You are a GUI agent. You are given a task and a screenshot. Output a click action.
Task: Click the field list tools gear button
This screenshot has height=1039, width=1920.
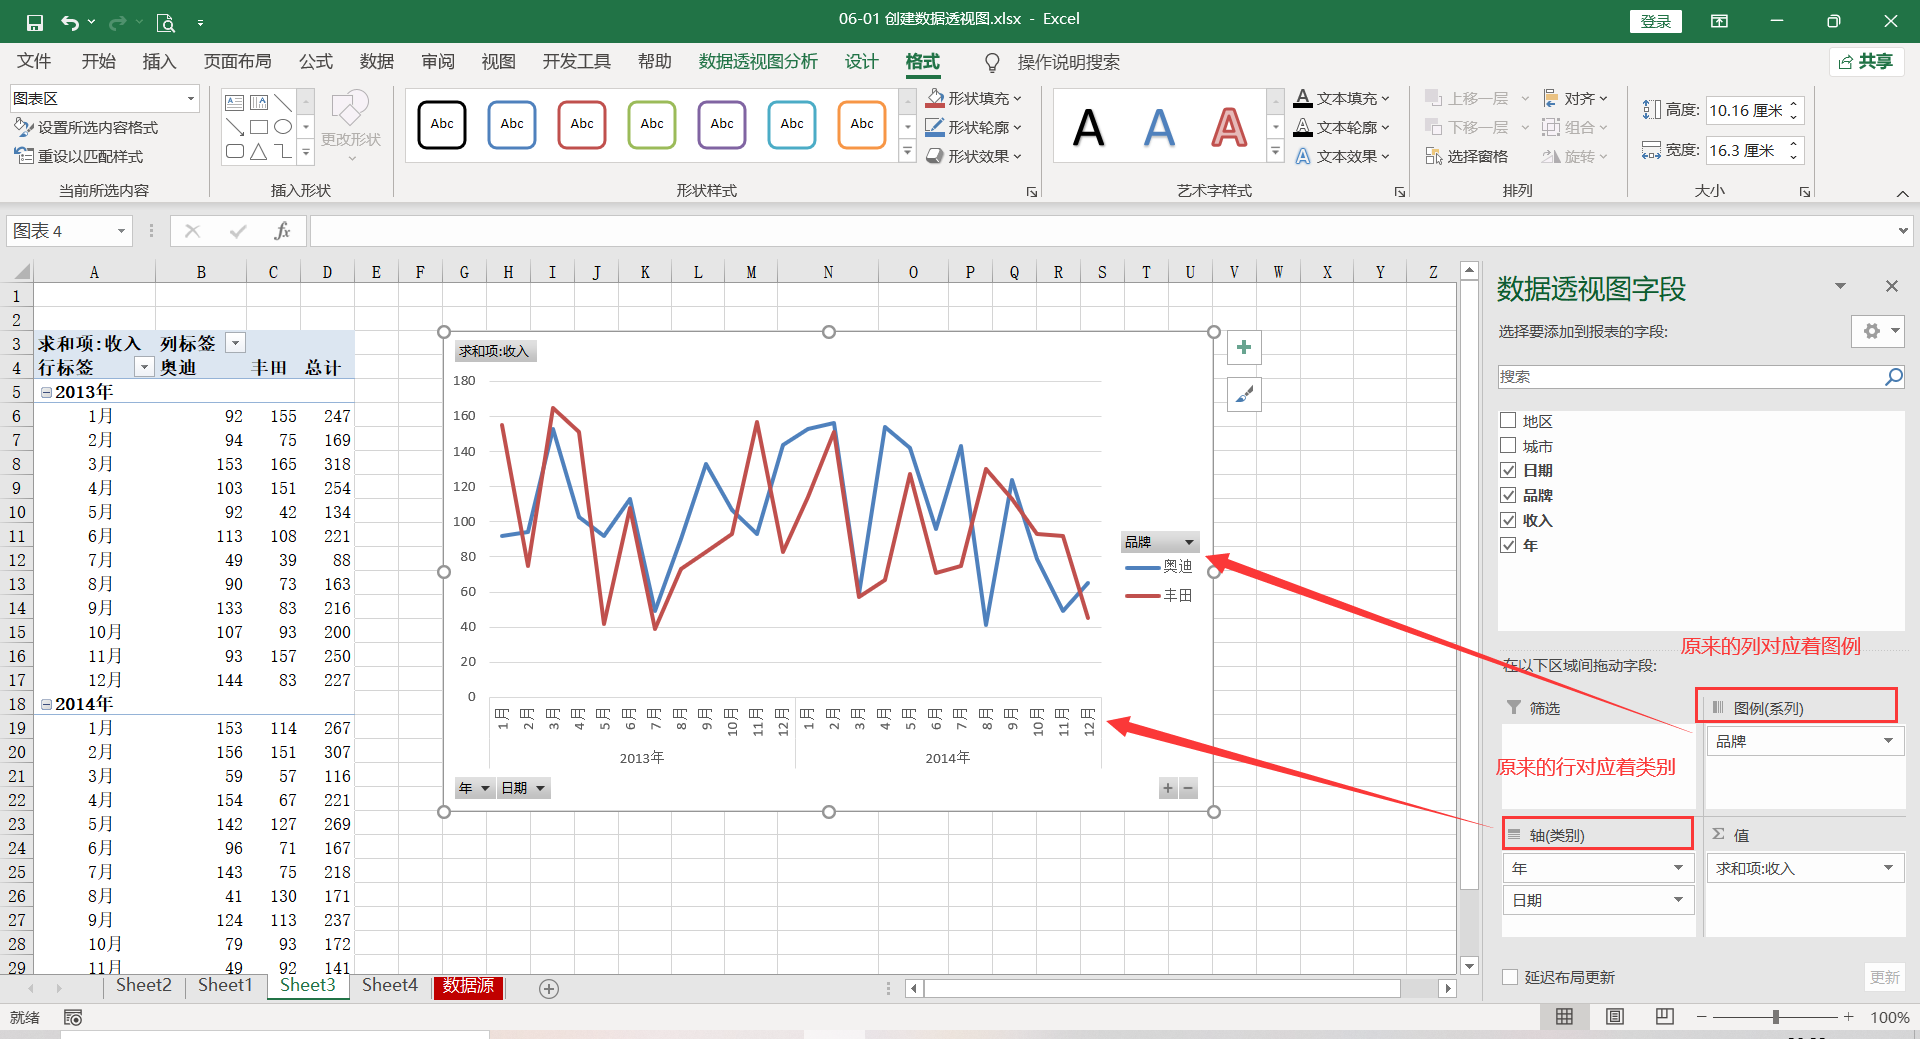coord(1877,331)
